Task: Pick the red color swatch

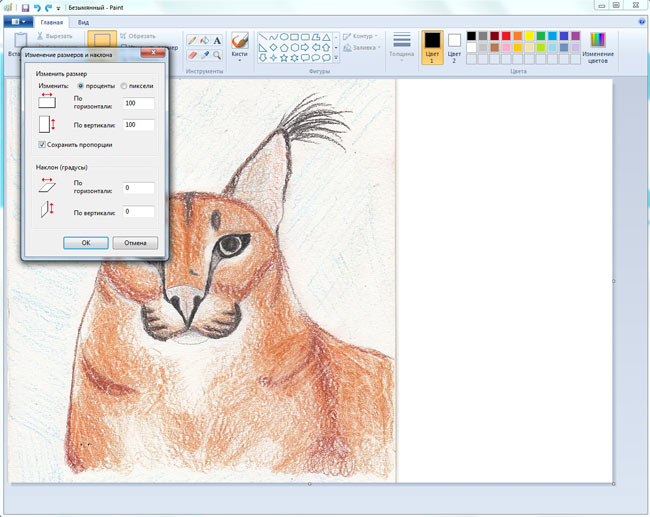Action: pyautogui.click(x=506, y=36)
